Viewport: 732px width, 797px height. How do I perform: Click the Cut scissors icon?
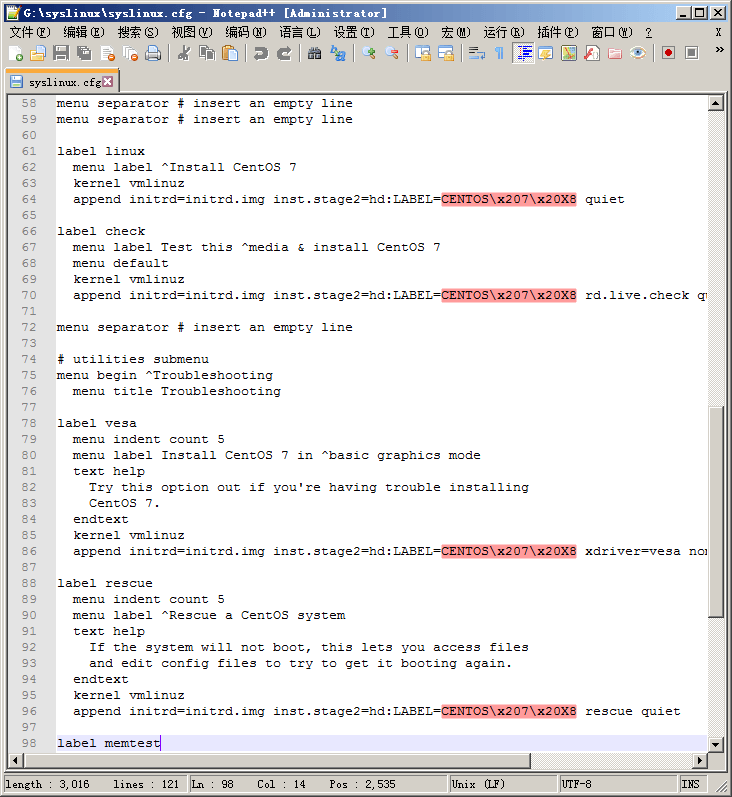[x=184, y=54]
